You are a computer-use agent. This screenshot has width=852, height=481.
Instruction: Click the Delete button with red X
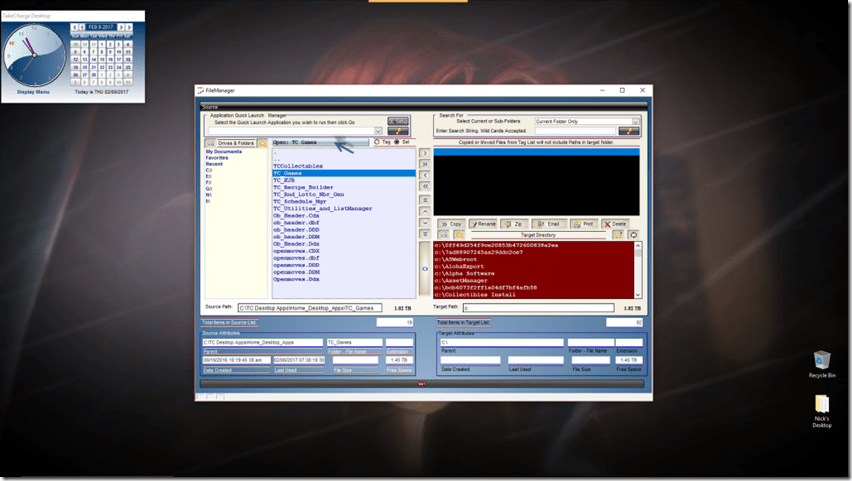(x=615, y=224)
